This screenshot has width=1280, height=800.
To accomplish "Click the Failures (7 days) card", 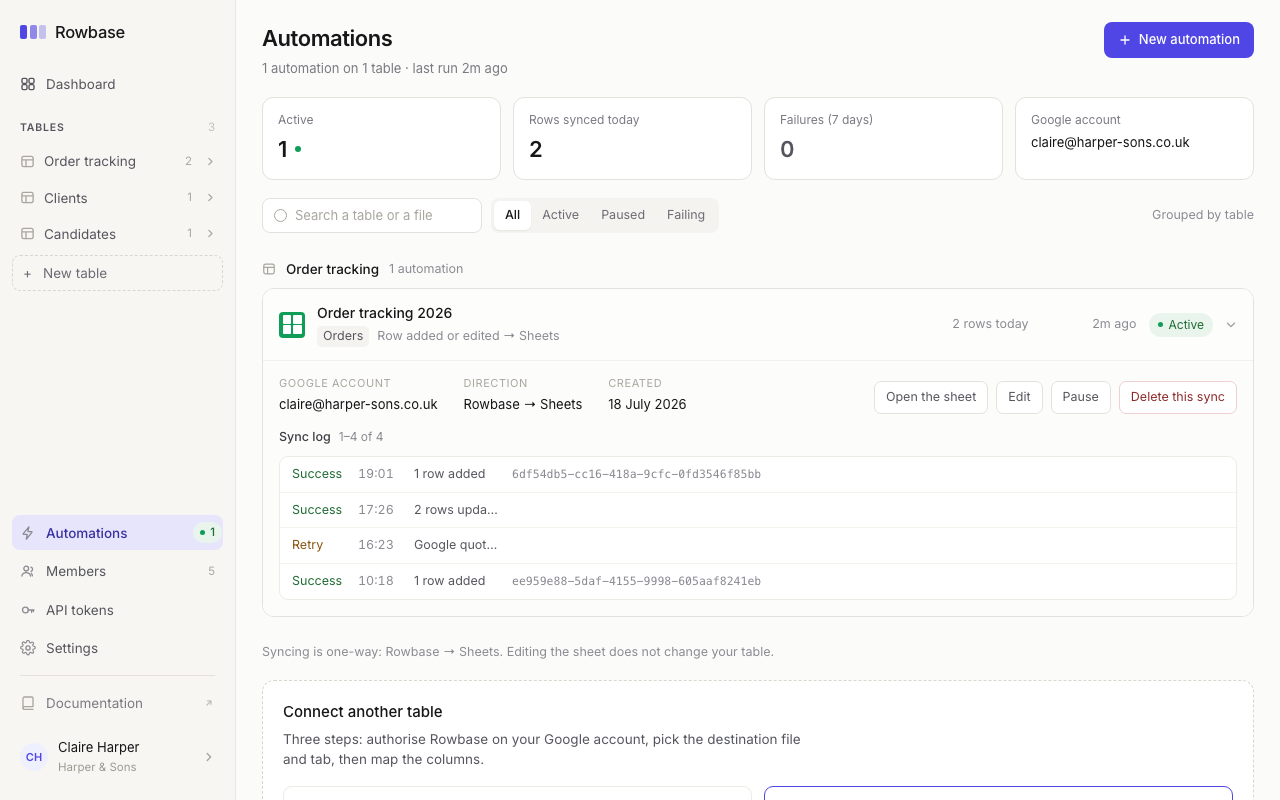I will click(x=883, y=138).
